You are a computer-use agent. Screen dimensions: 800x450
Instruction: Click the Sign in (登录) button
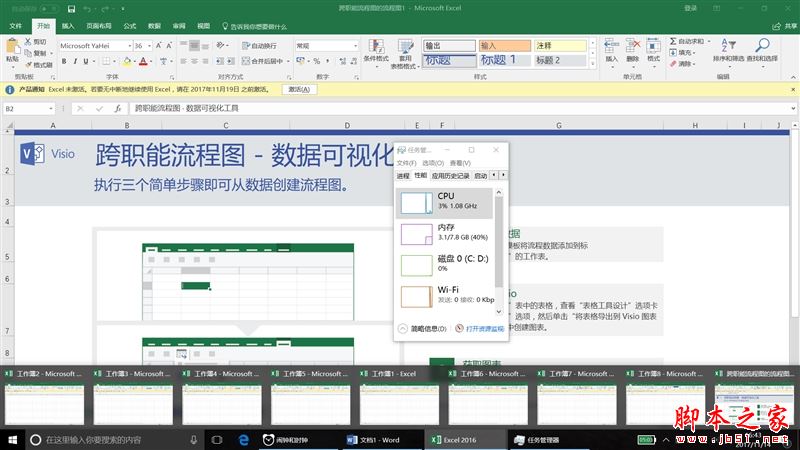pos(690,8)
